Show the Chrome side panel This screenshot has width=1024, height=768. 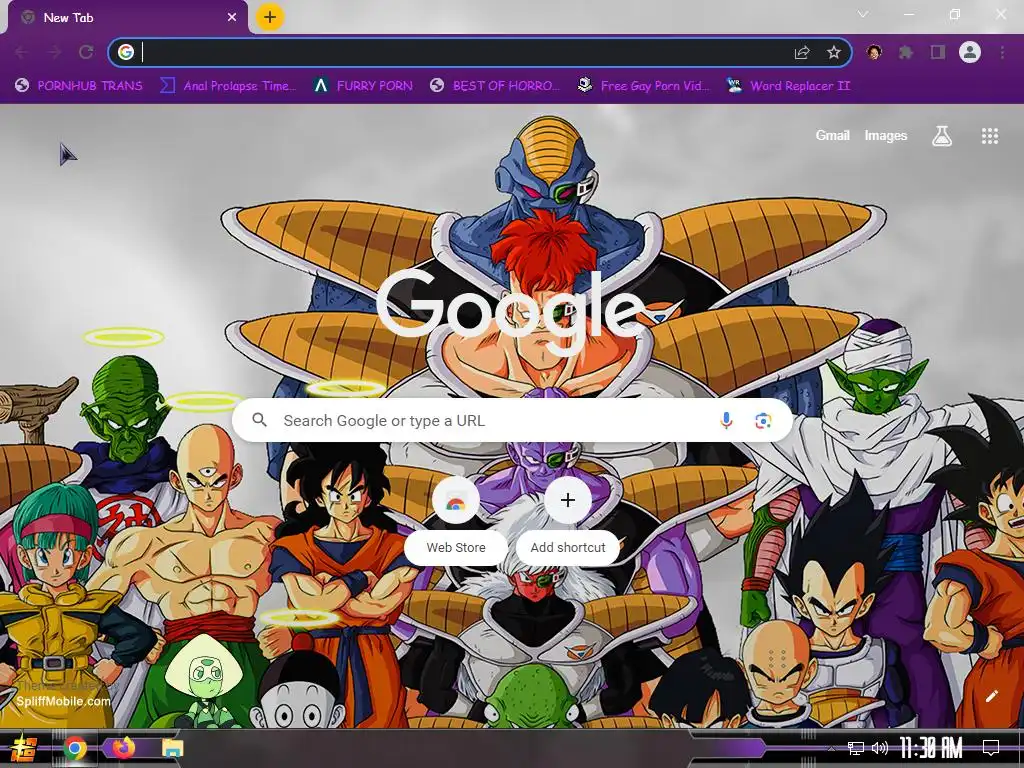tap(938, 52)
